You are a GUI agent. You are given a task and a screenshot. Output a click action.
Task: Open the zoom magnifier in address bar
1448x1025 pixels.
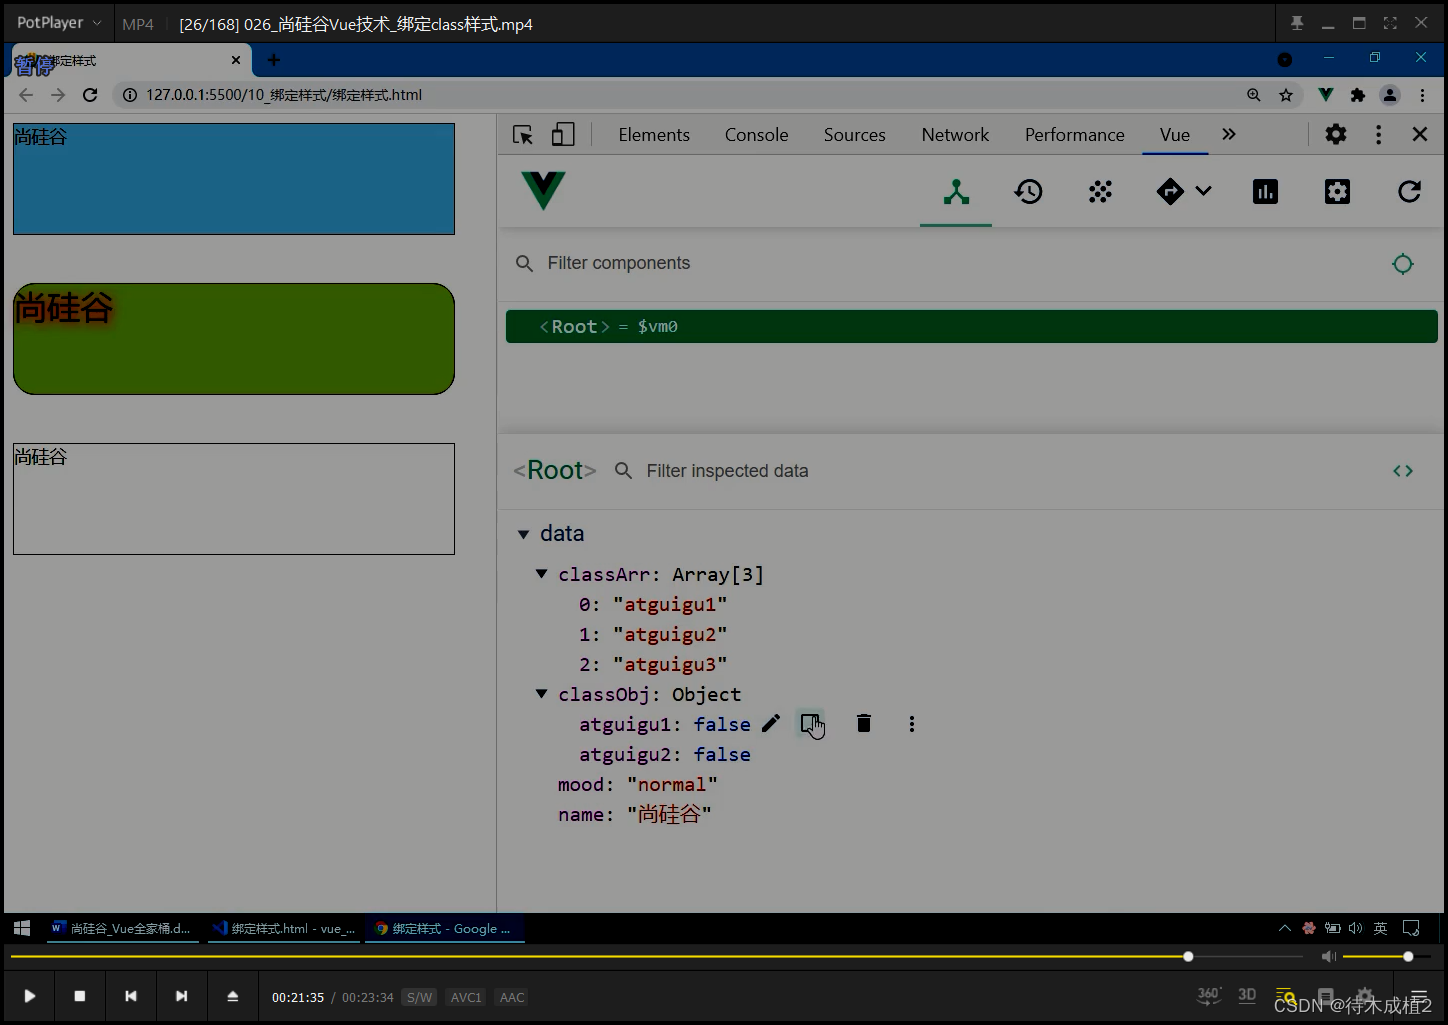click(x=1254, y=95)
